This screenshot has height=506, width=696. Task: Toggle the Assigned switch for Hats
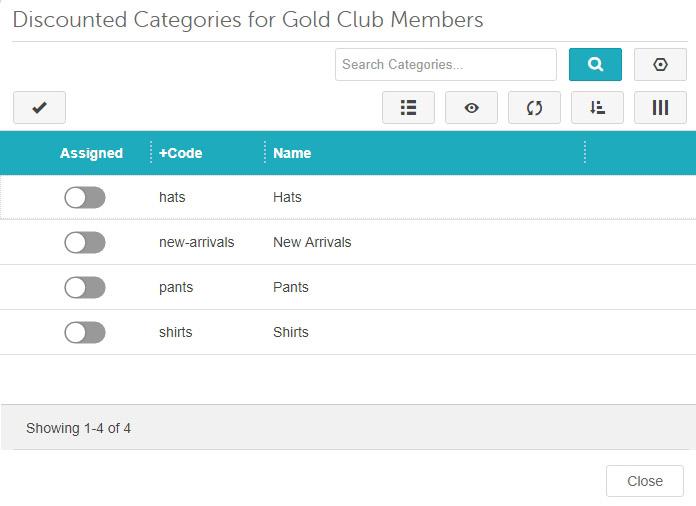(x=85, y=198)
